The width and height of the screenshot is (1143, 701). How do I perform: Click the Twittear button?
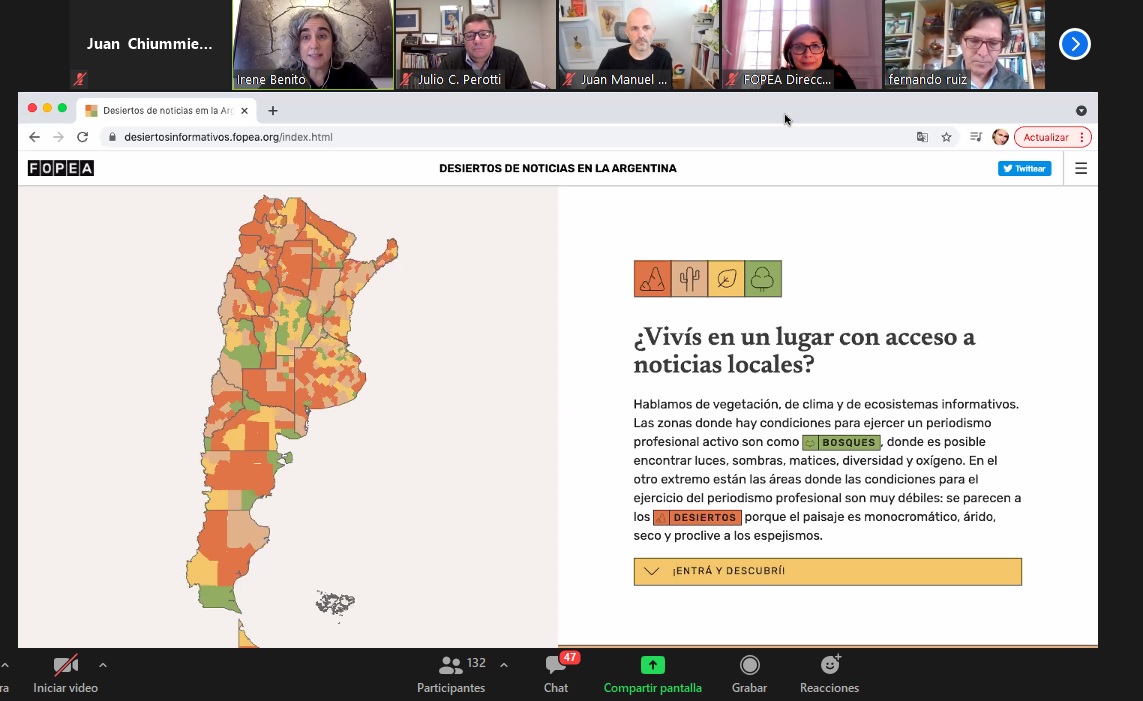(x=1024, y=169)
